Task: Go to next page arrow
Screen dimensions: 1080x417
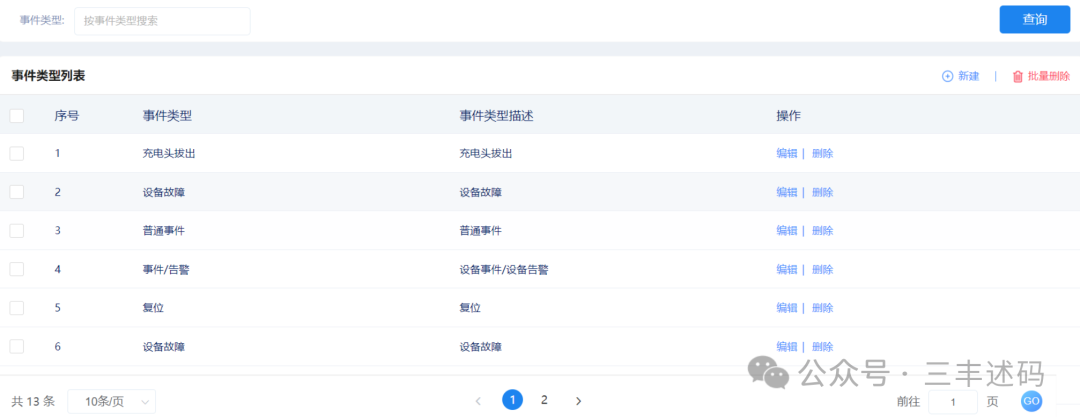Action: coord(579,400)
